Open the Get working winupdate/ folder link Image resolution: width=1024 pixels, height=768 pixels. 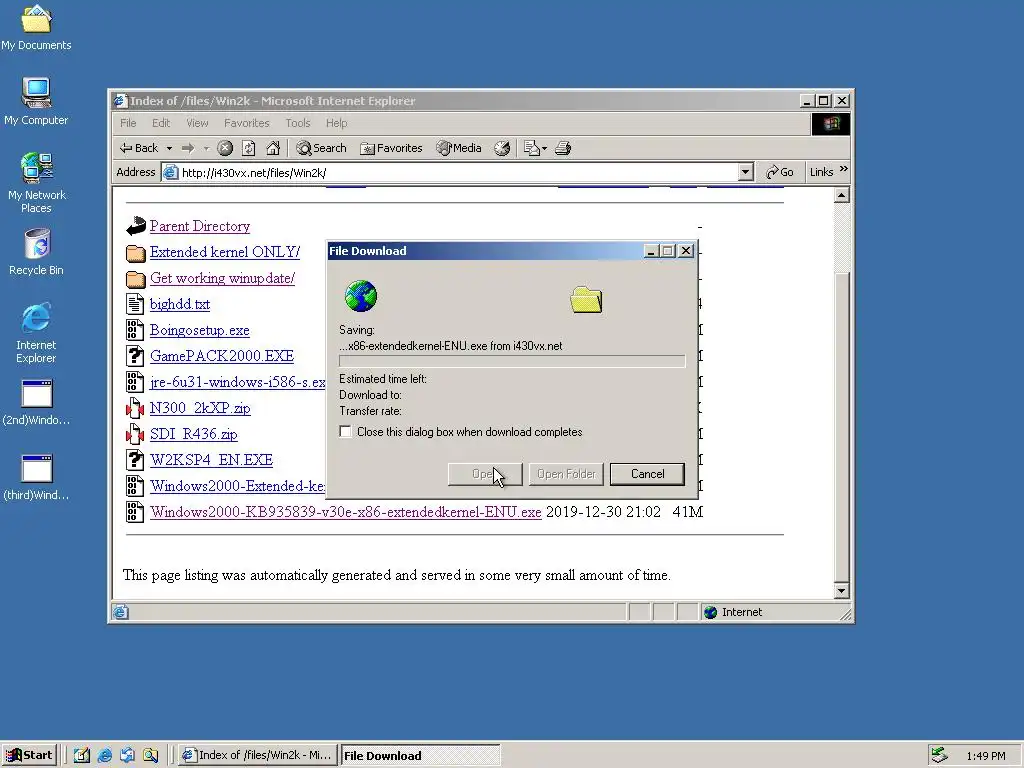point(222,278)
